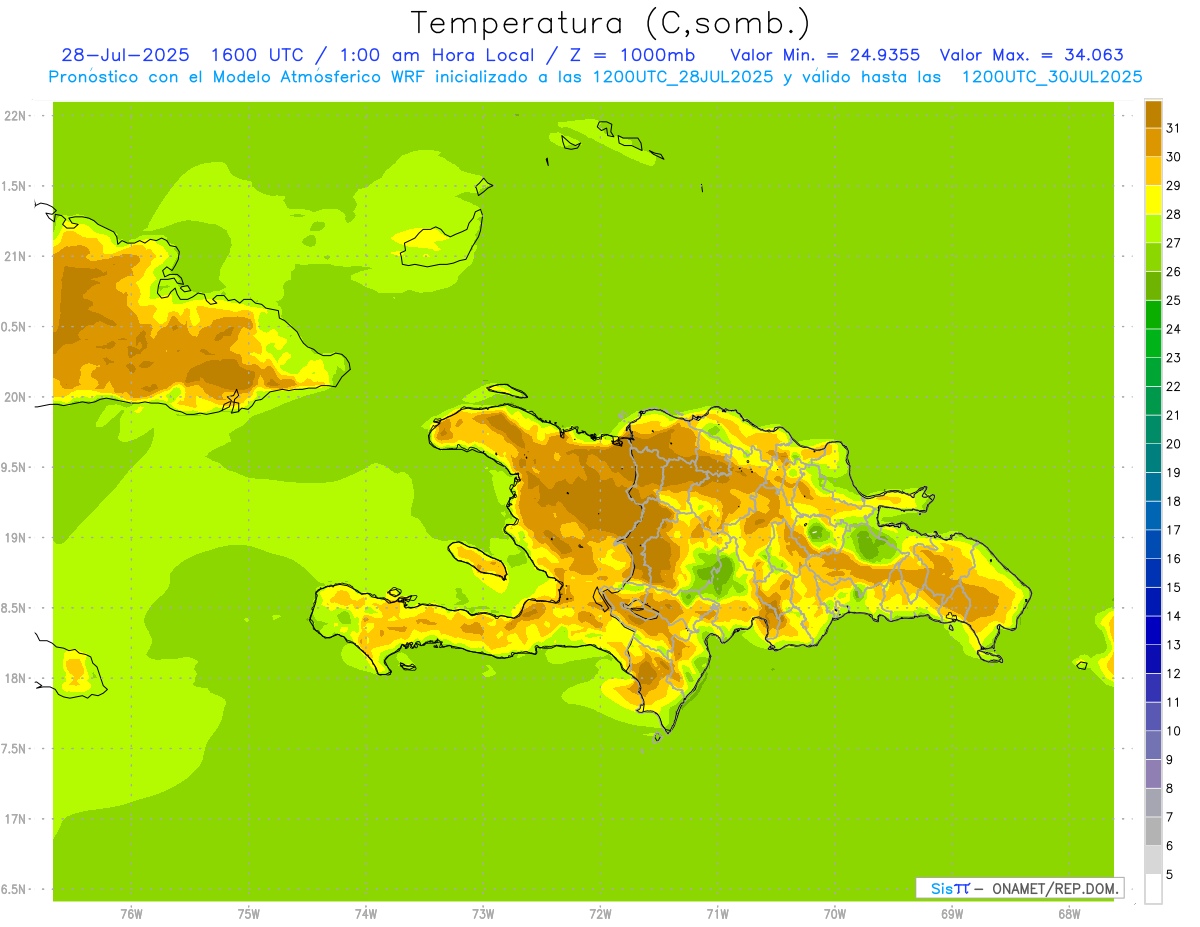Click the purple legend band between 9 and 10
Viewport: 1200px width, 927px height.
click(x=1153, y=745)
